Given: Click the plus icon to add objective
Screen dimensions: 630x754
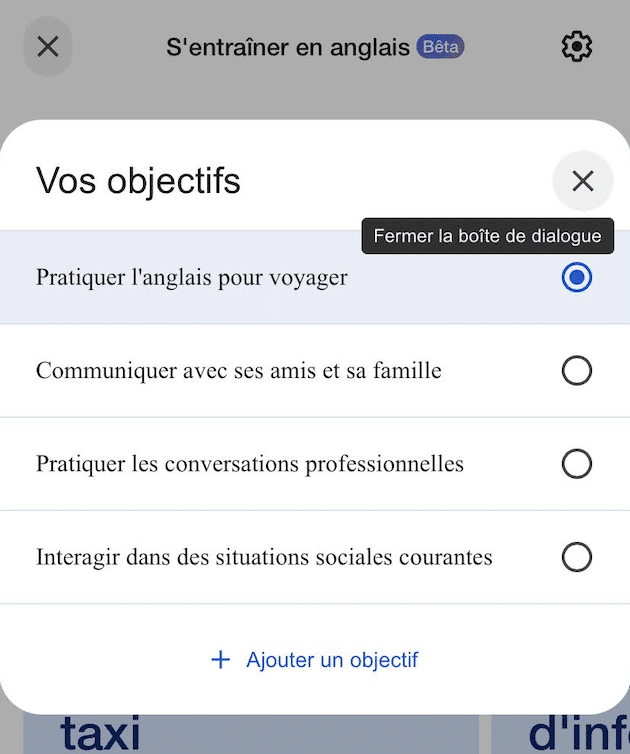Looking at the screenshot, I should click(x=221, y=660).
